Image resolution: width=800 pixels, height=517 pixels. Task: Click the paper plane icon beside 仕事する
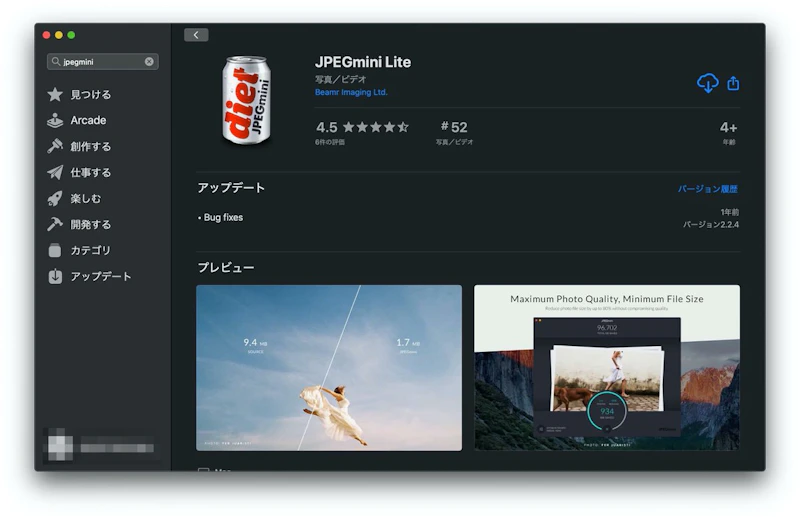pos(55,173)
